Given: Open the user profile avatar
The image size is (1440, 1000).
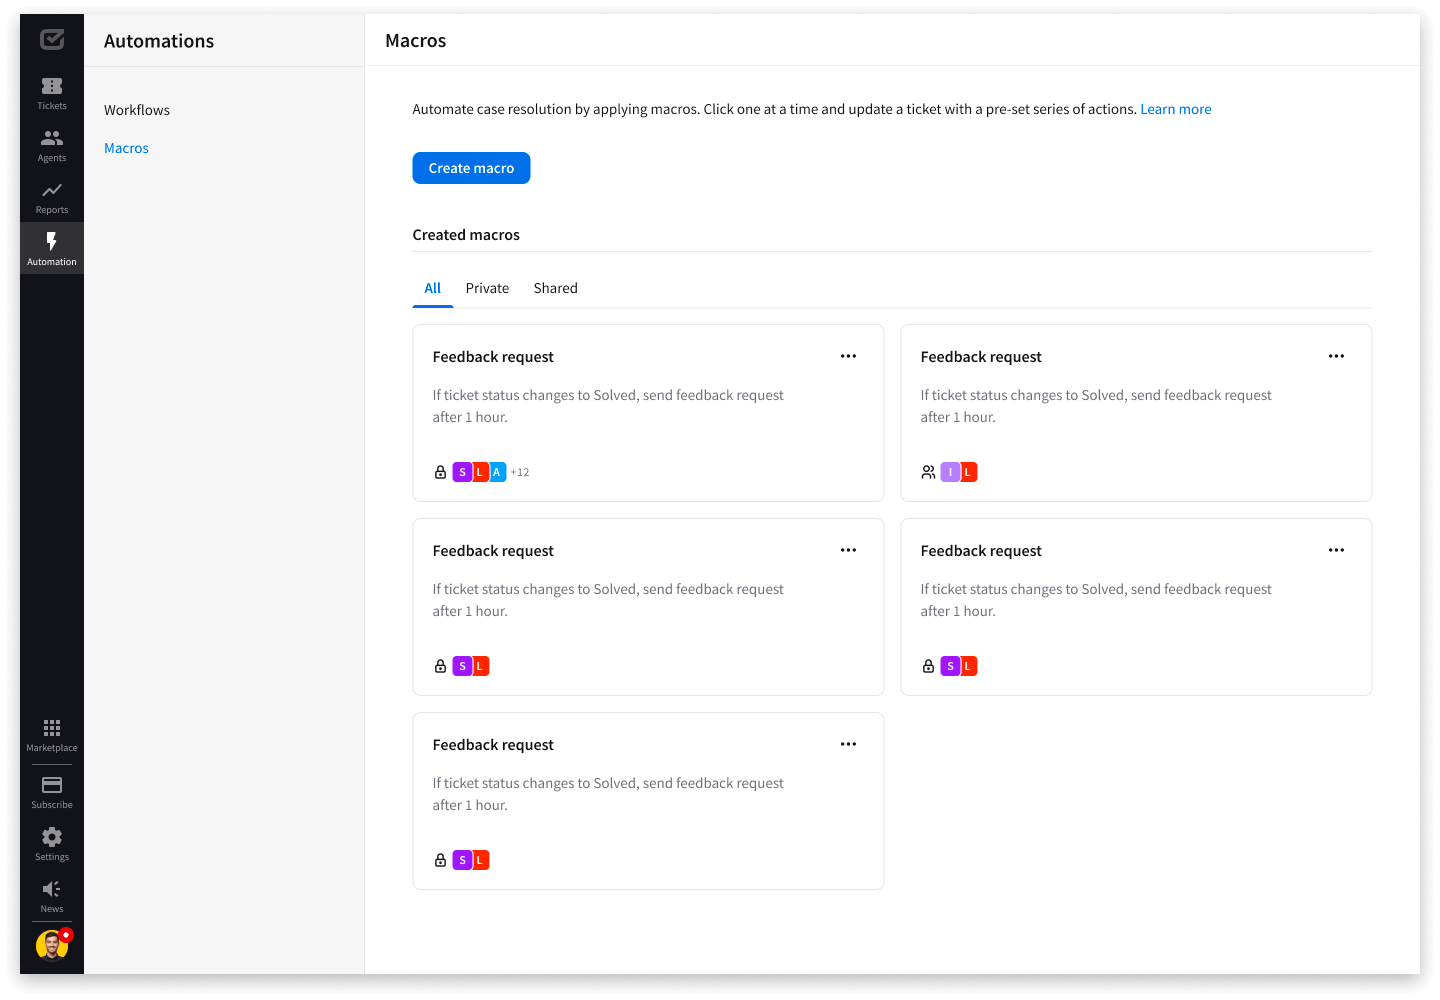Looking at the screenshot, I should pyautogui.click(x=52, y=945).
